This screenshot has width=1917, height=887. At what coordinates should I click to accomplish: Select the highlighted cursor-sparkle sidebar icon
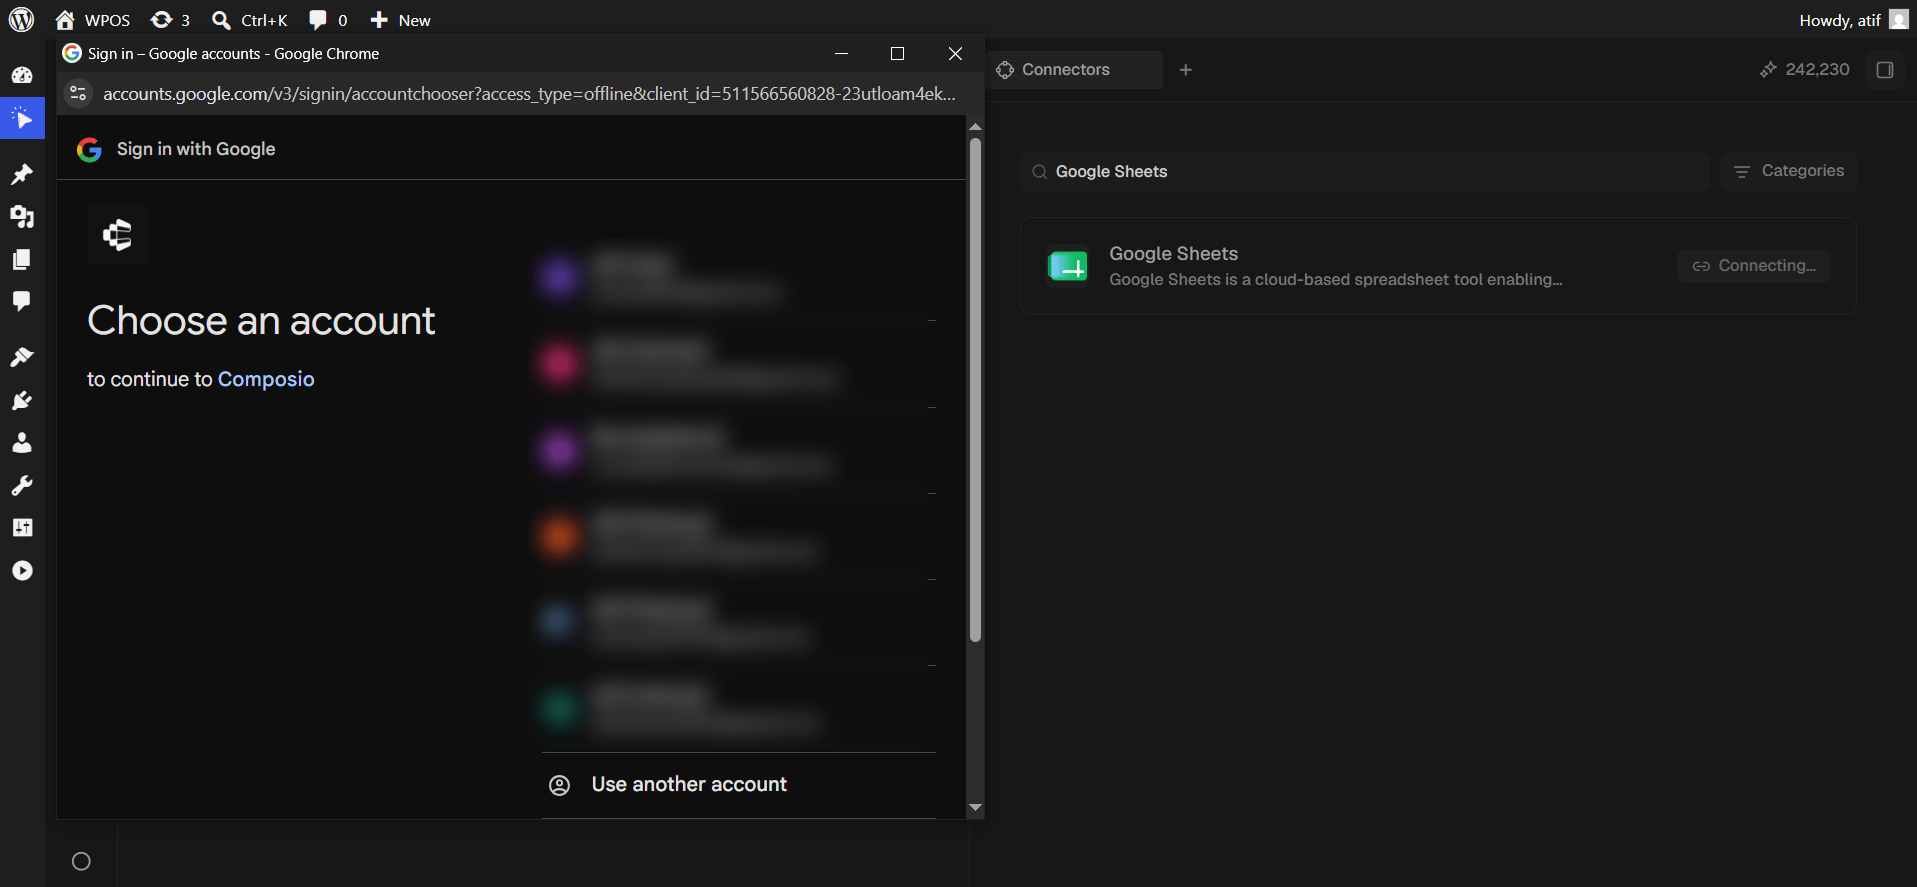pos(22,119)
